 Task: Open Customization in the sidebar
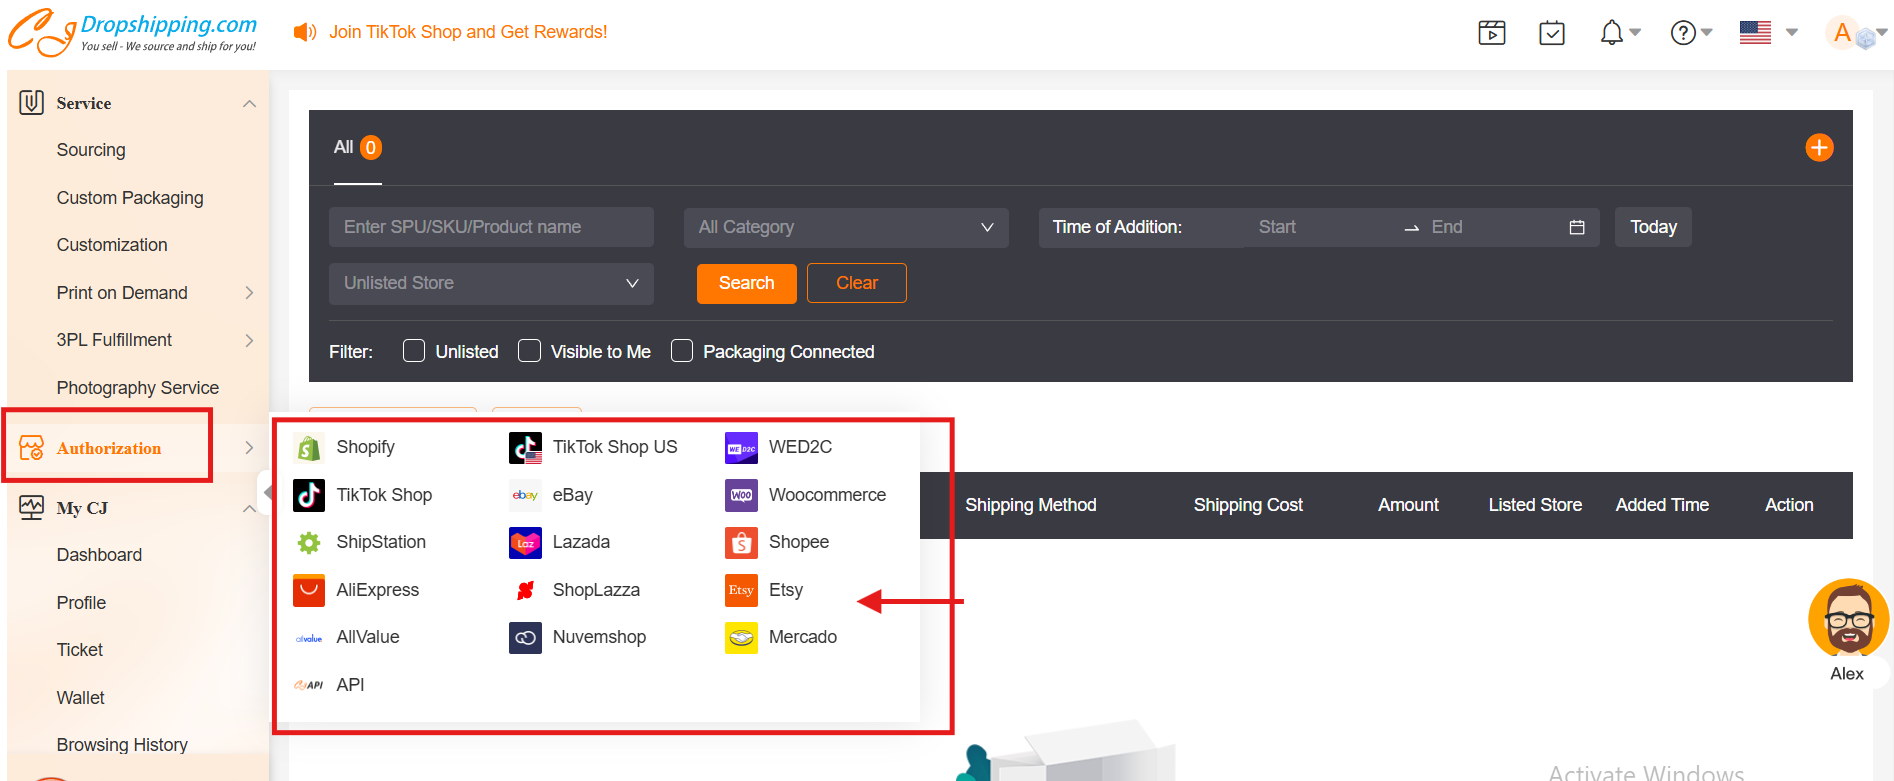[112, 245]
